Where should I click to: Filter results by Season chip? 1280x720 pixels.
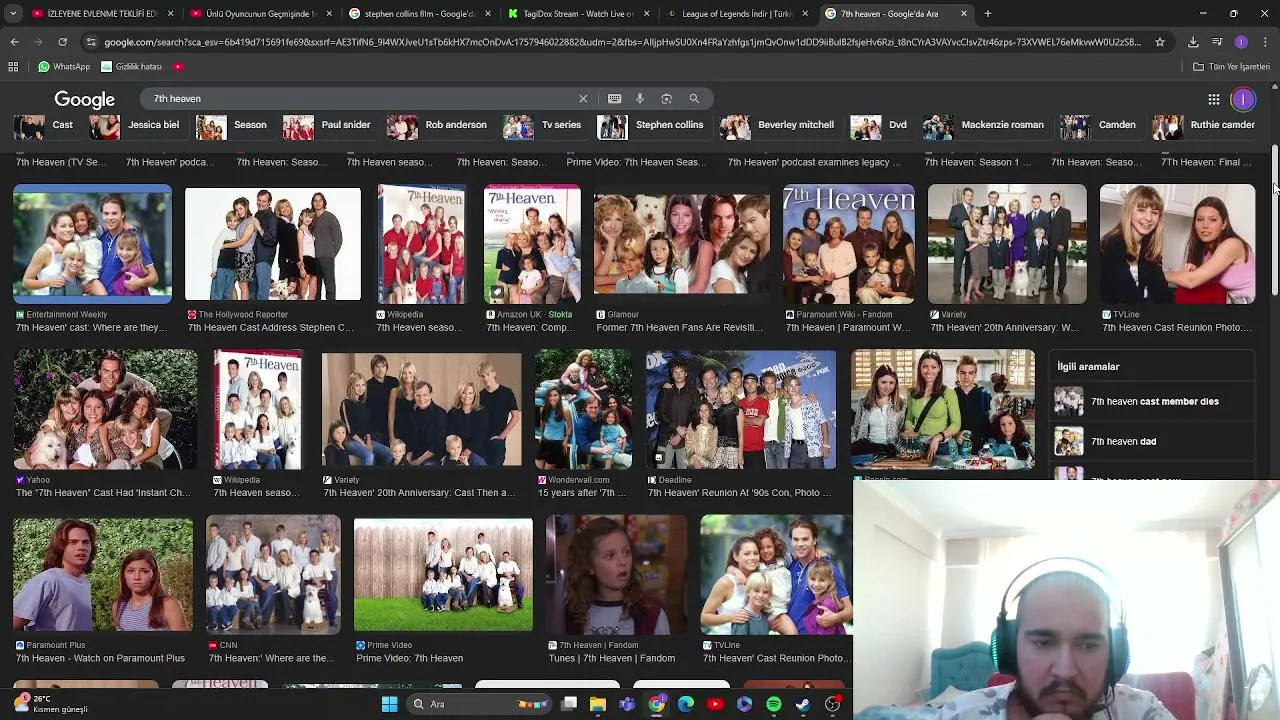point(233,125)
